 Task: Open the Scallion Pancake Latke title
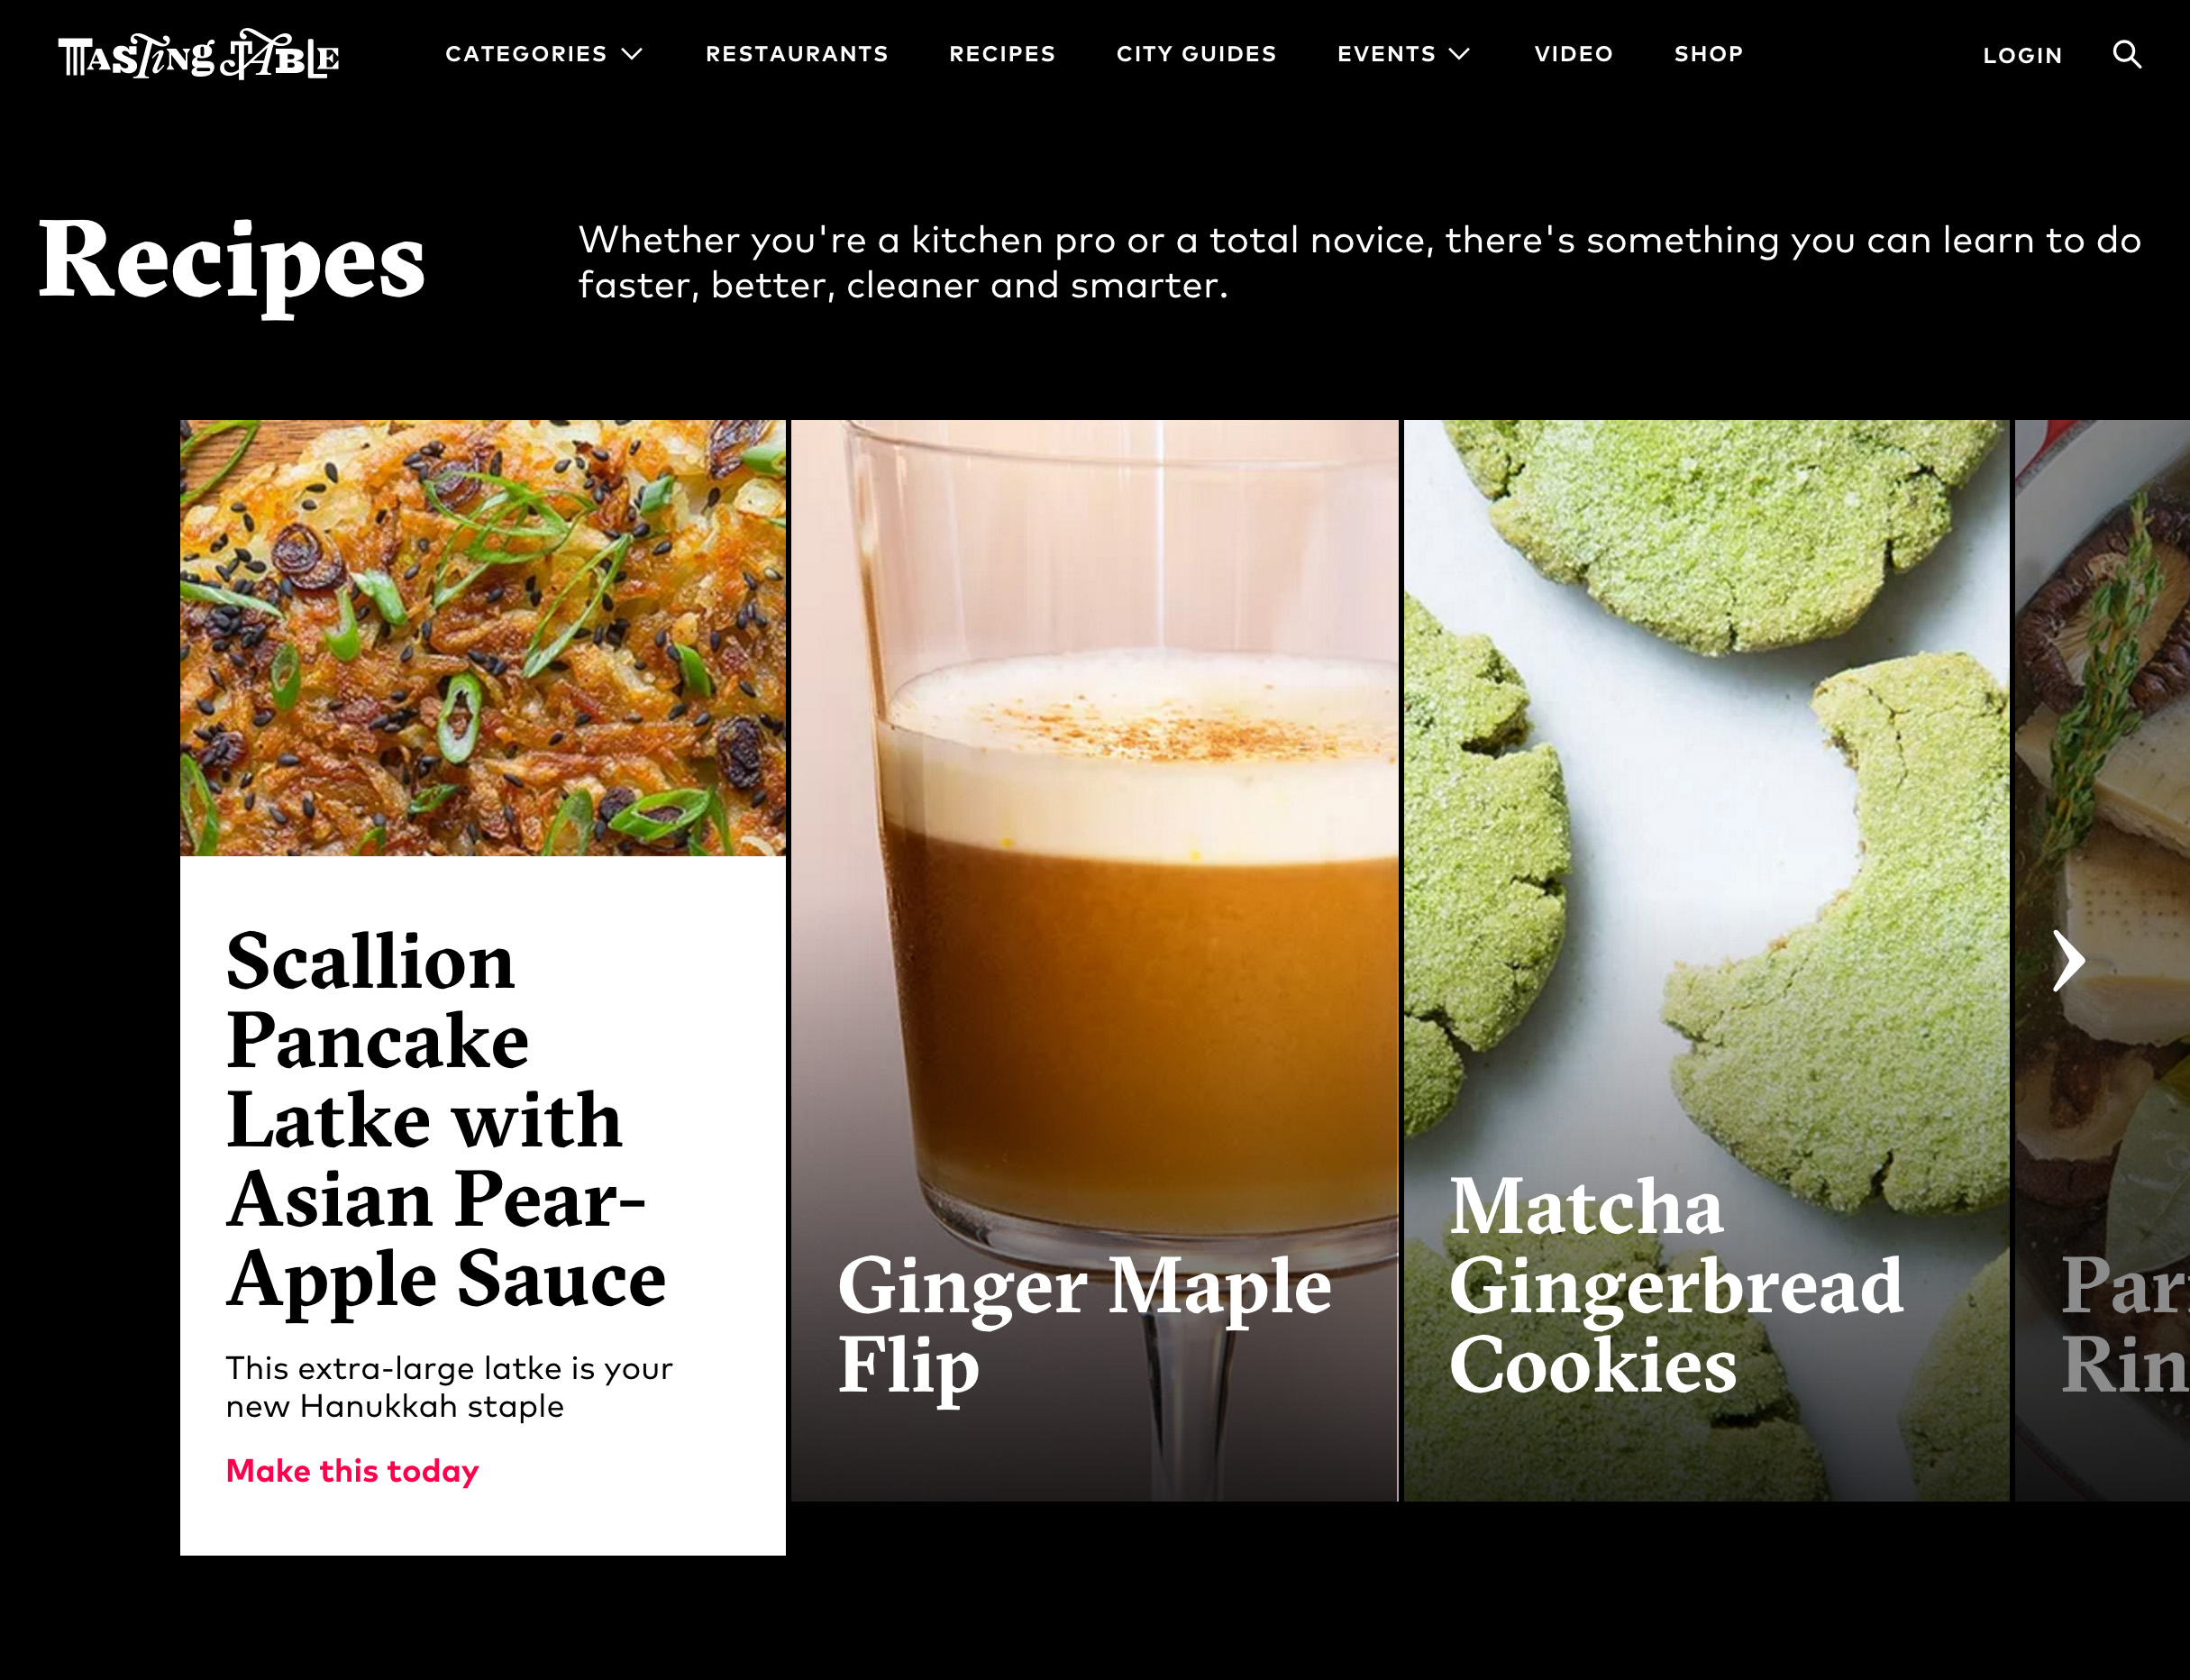(x=446, y=1119)
